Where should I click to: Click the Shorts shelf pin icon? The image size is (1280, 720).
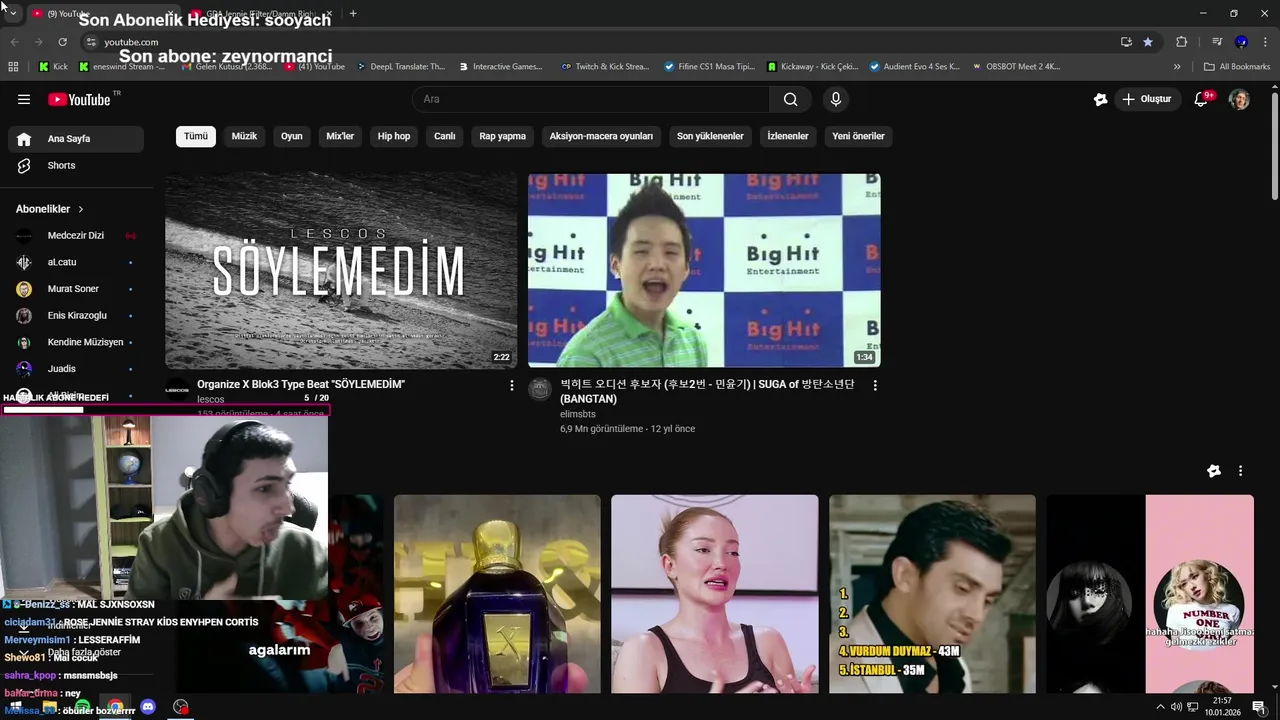(1214, 471)
